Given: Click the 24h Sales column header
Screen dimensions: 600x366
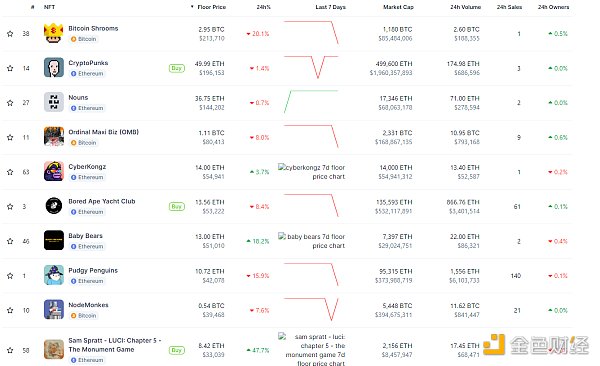Looking at the screenshot, I should point(509,7).
